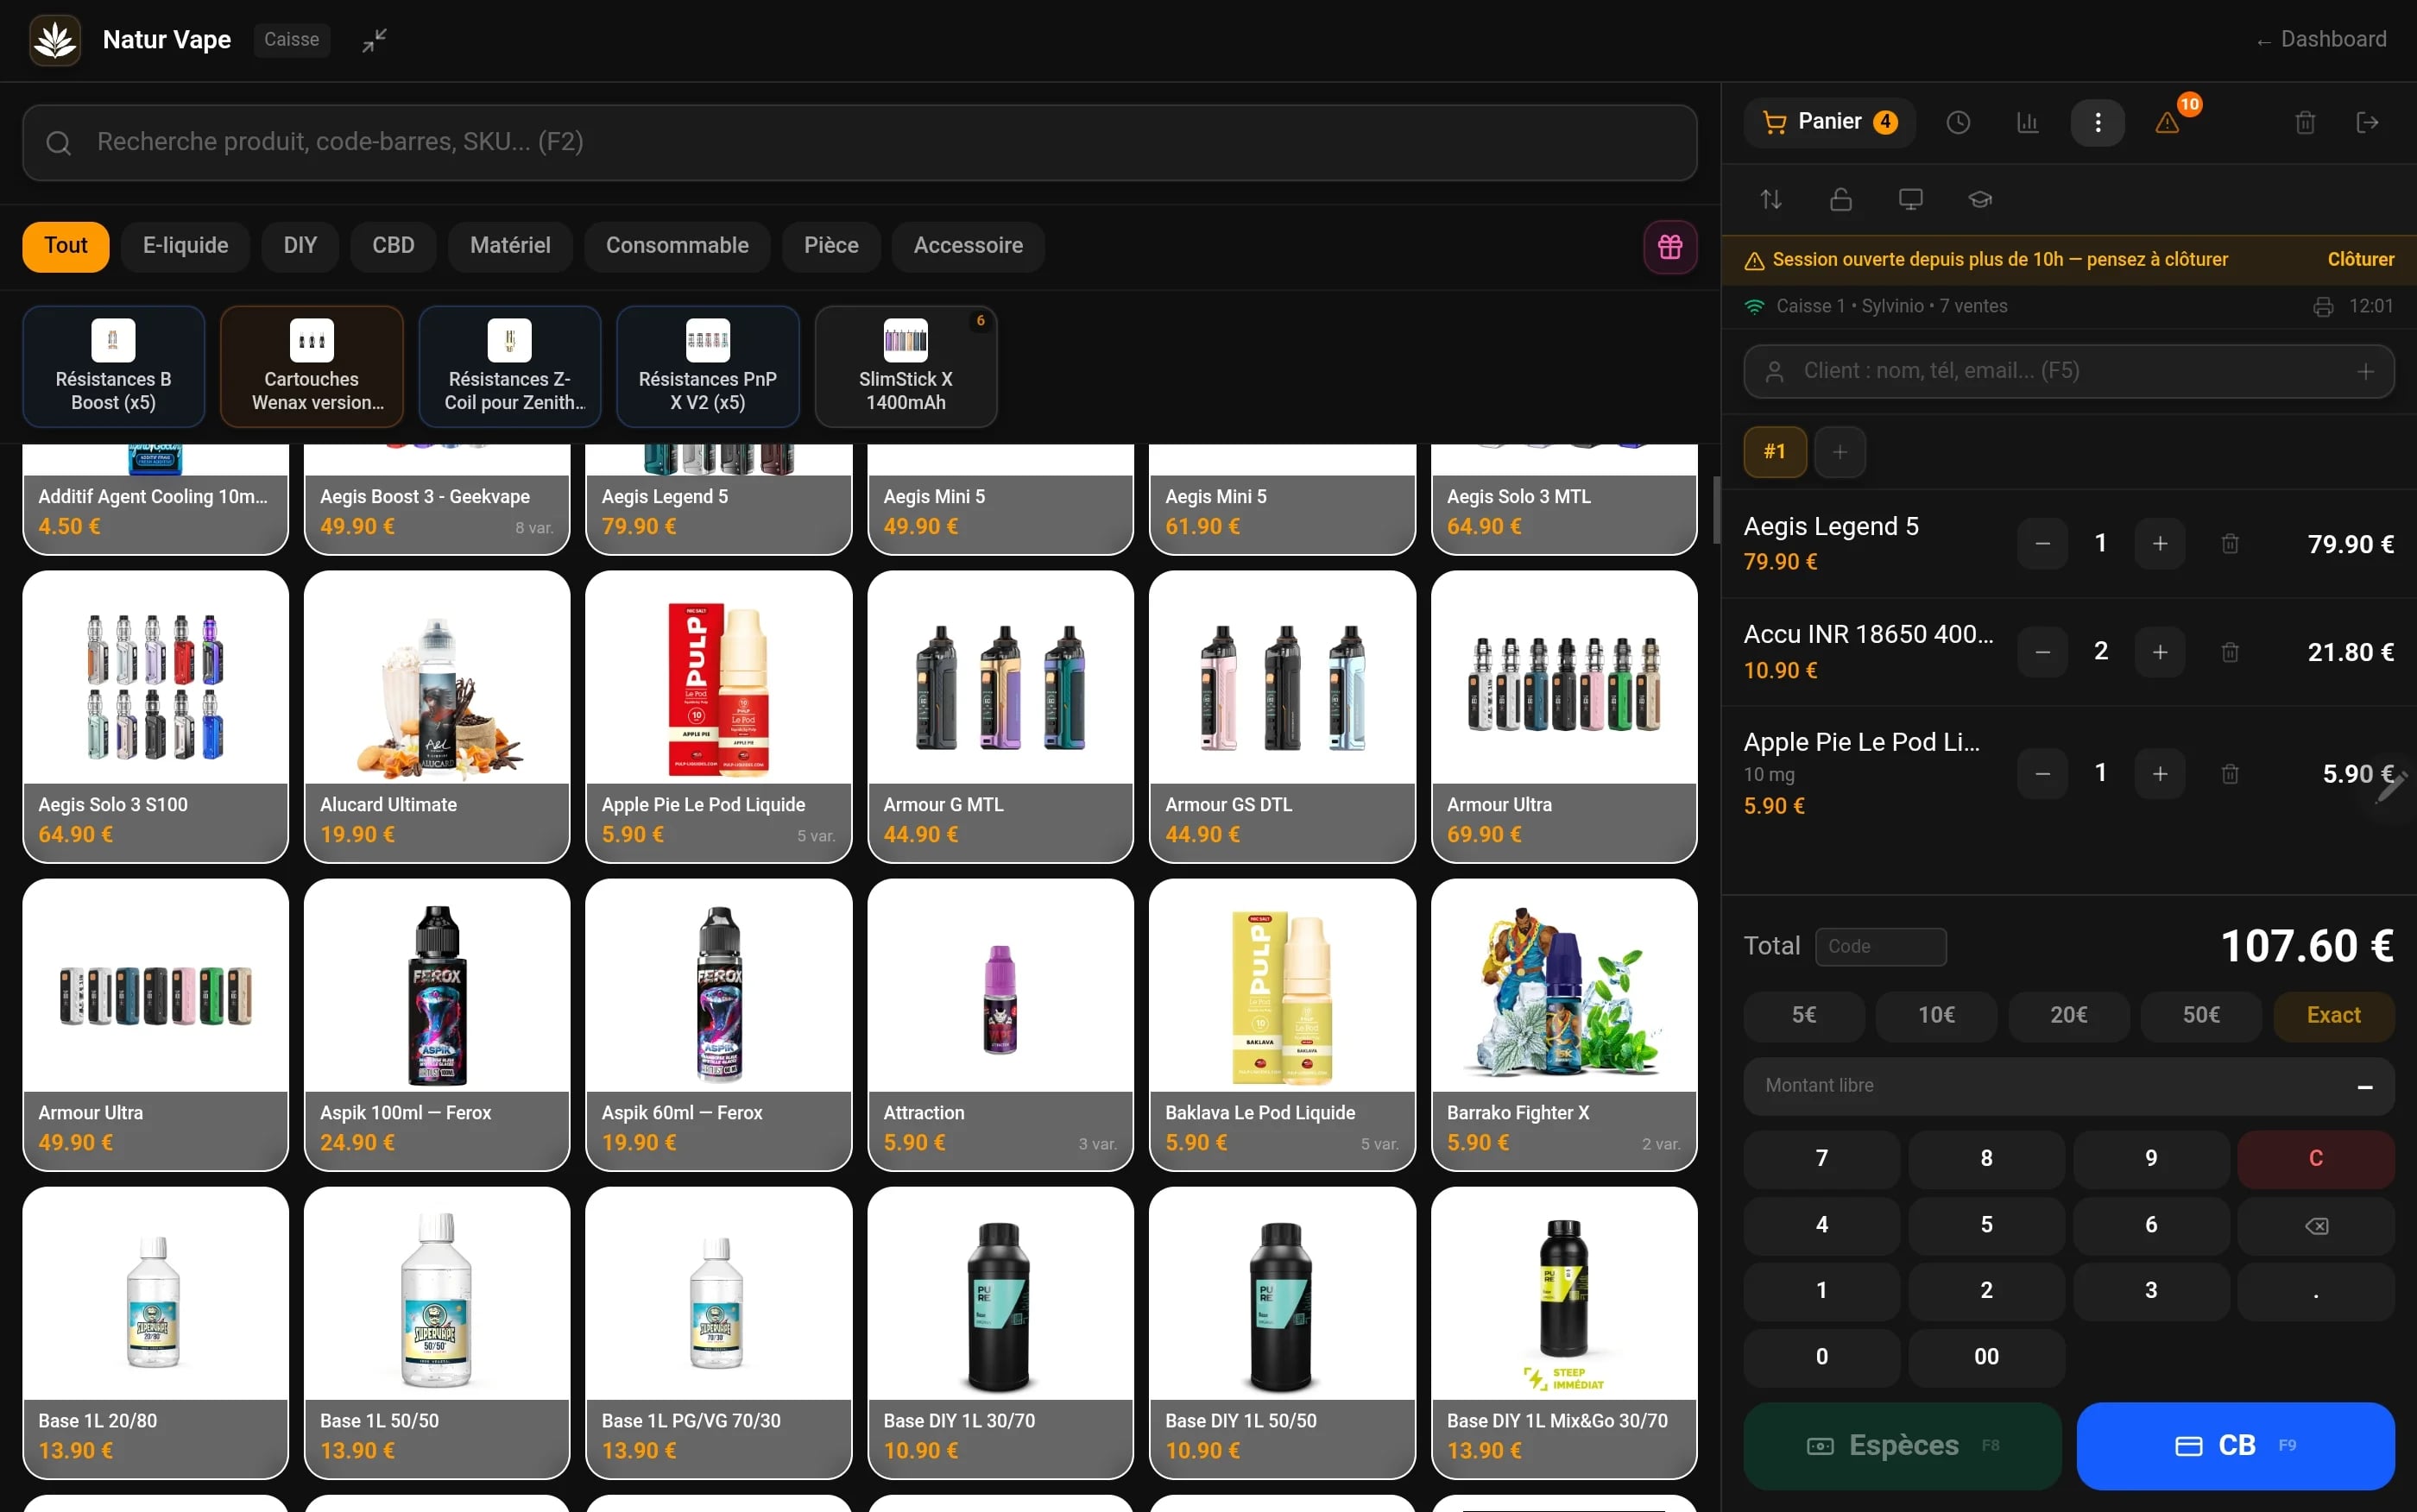2417x1512 pixels.
Task: Select the Barrako Fighter X product
Action: [1564, 1025]
